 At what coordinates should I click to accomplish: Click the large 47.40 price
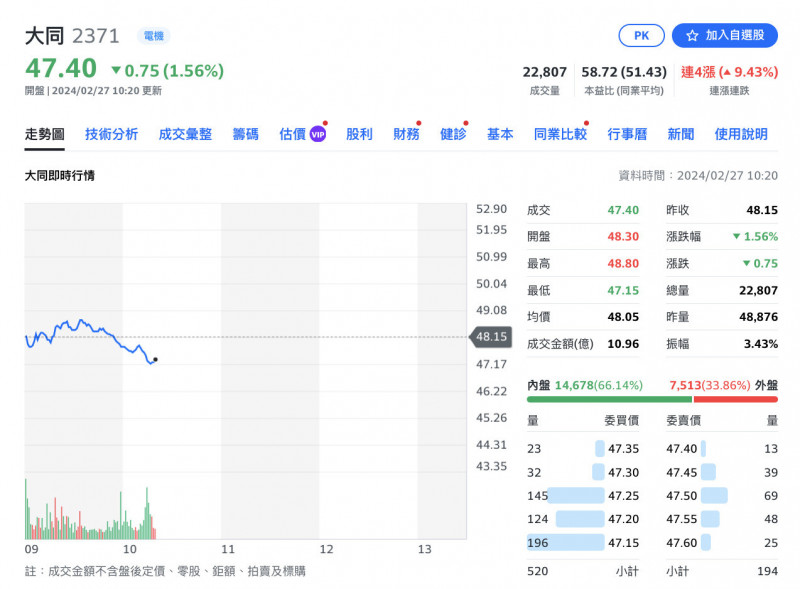tap(61, 68)
